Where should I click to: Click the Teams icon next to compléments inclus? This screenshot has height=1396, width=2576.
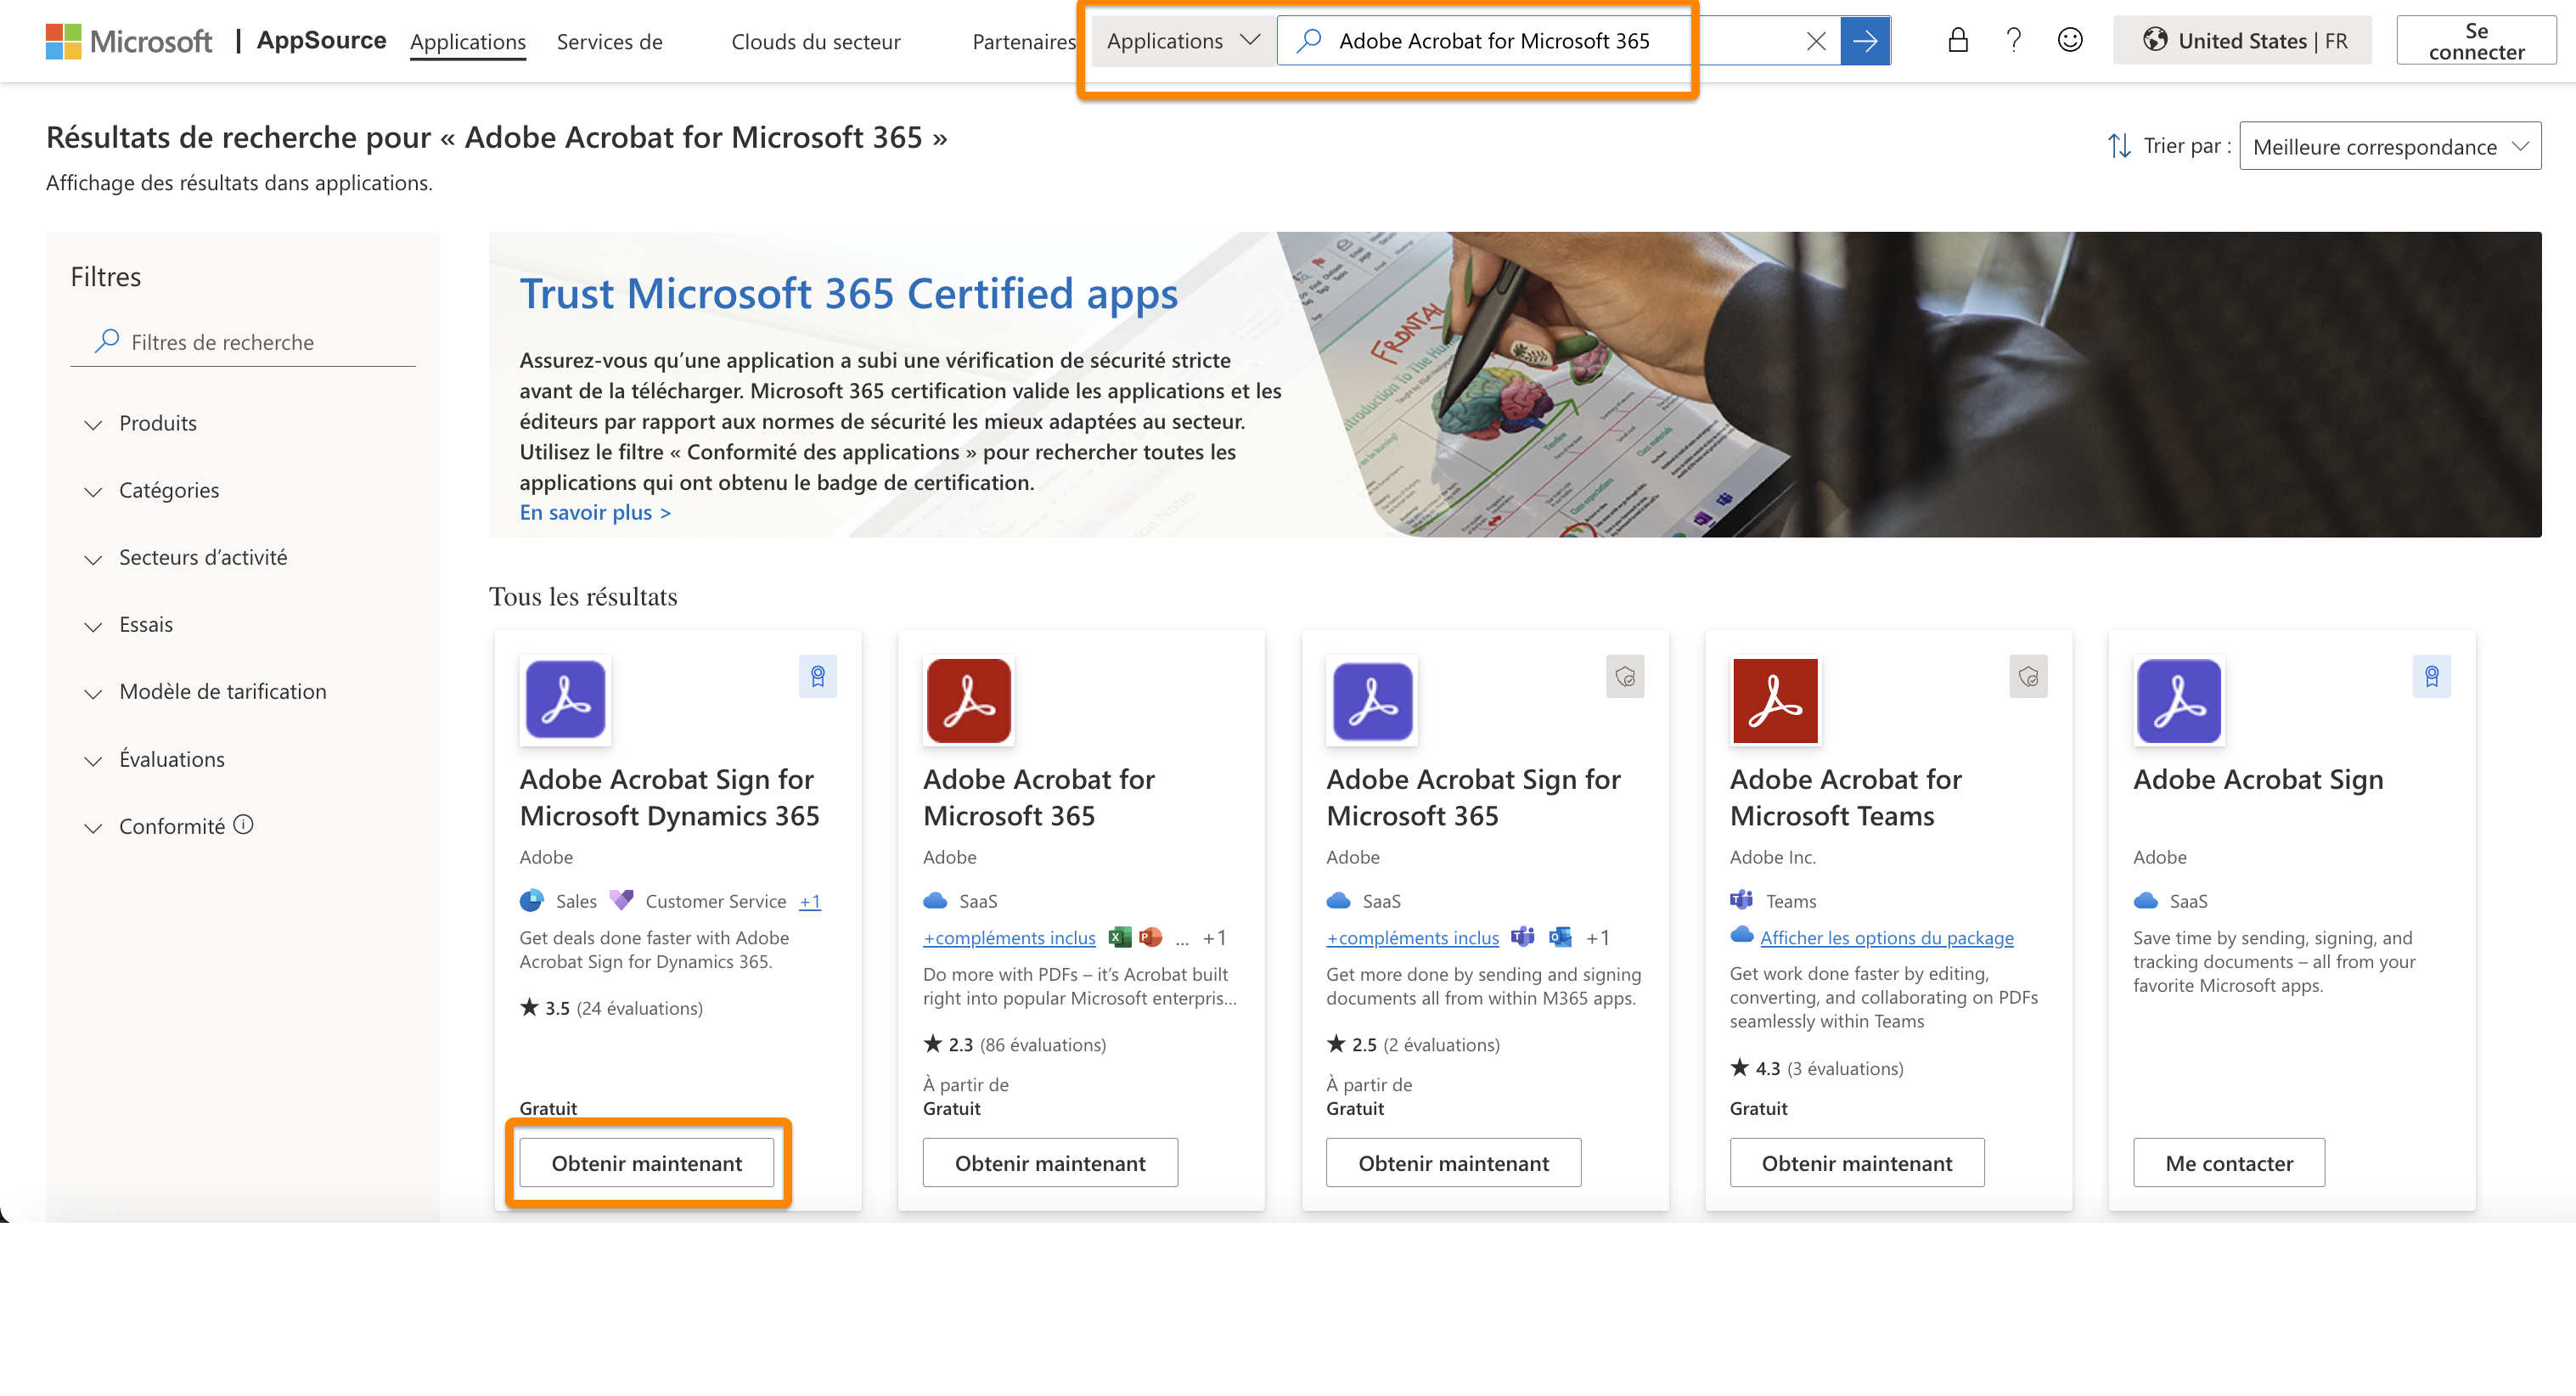[x=1523, y=938]
